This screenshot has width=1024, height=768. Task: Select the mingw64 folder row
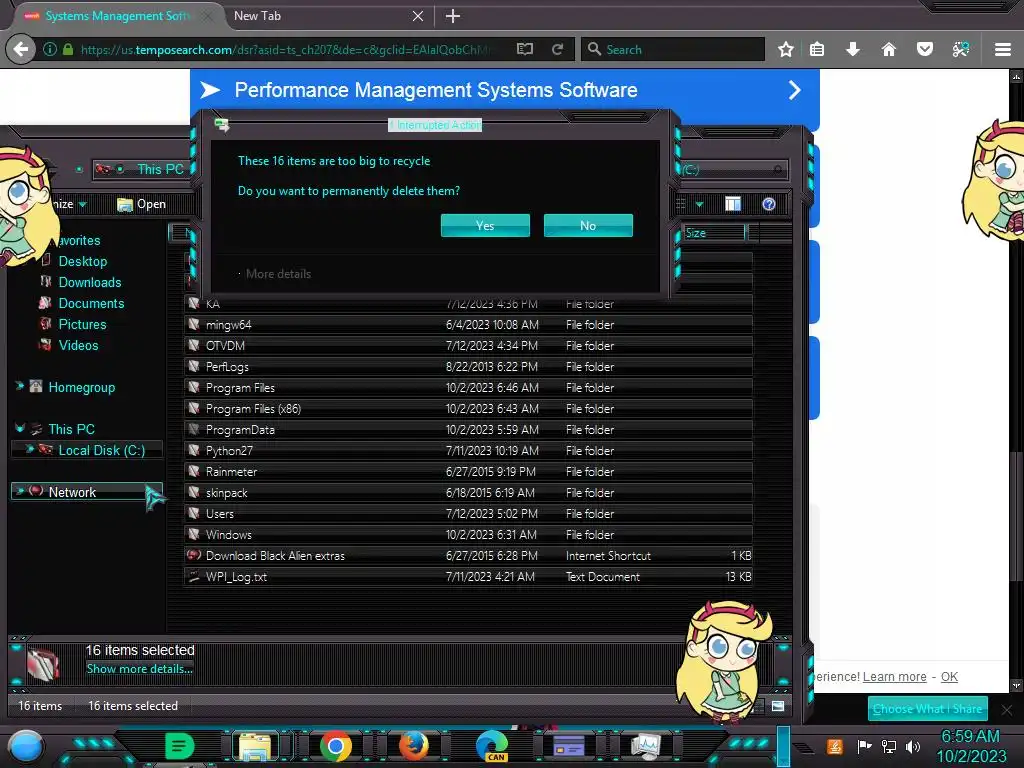pyautogui.click(x=468, y=325)
